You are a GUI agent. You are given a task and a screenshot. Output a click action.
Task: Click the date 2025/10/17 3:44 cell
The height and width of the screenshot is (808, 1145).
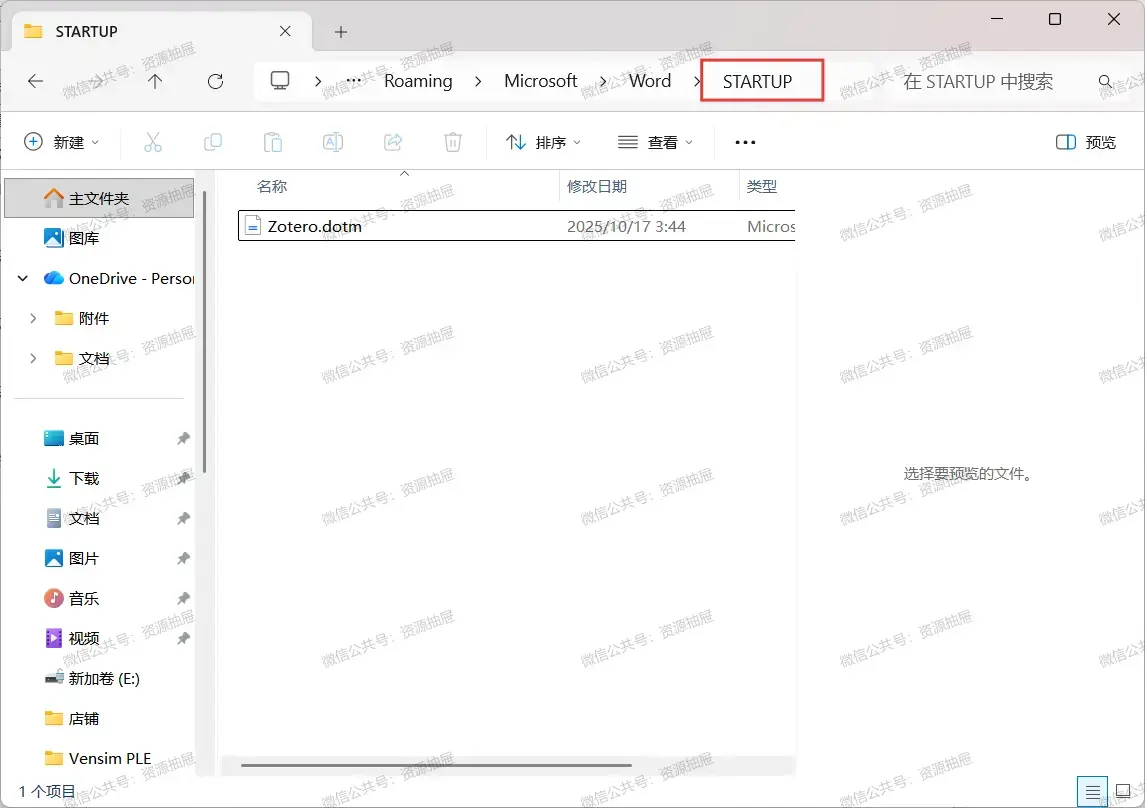pos(626,226)
